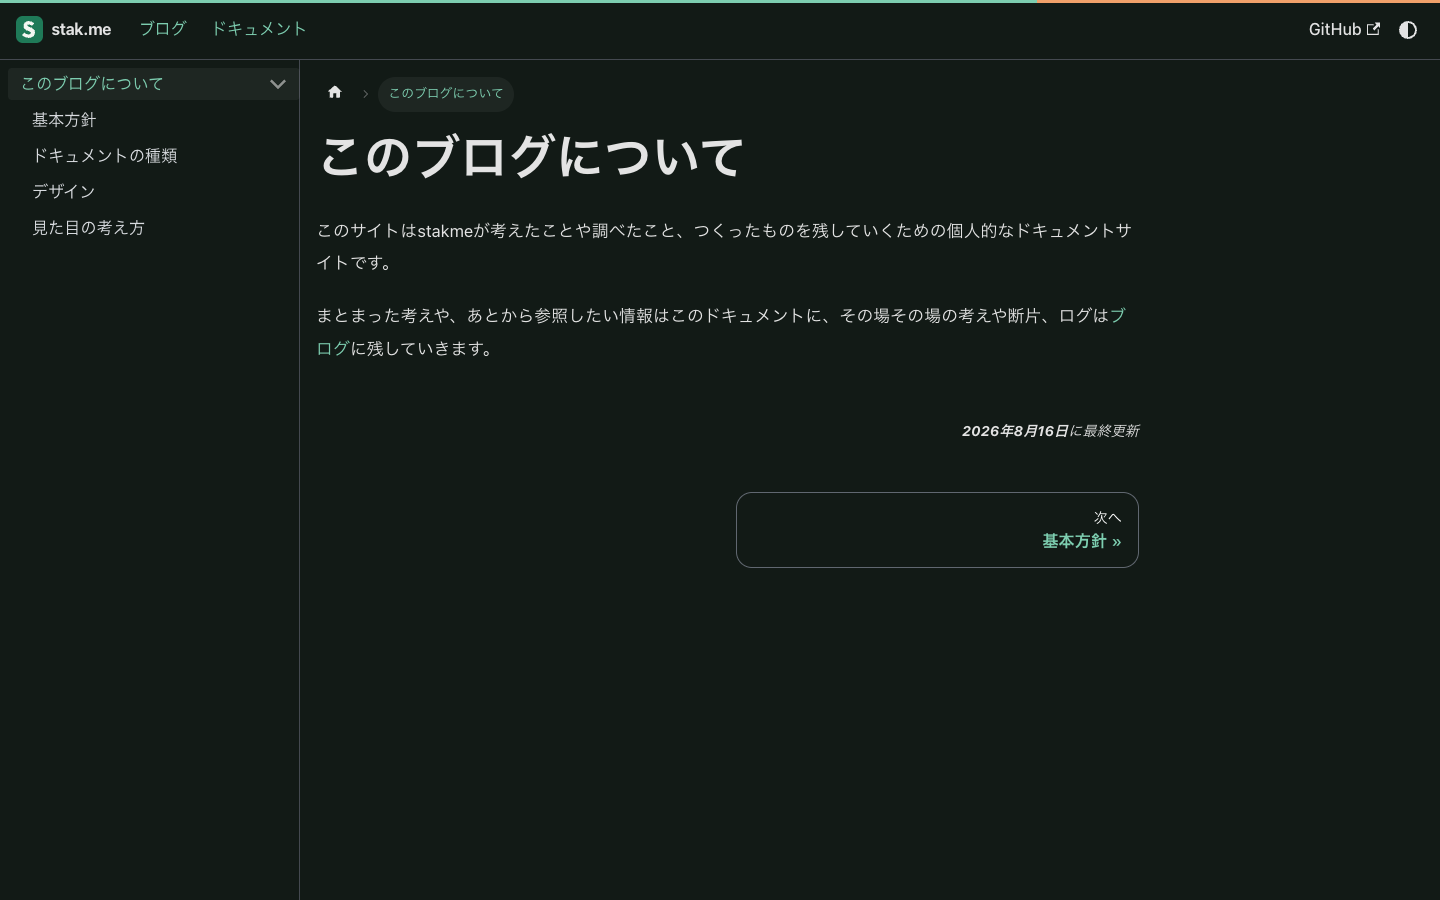Click the external link icon beside GitHub
Image resolution: width=1440 pixels, height=900 pixels.
(x=1373, y=29)
